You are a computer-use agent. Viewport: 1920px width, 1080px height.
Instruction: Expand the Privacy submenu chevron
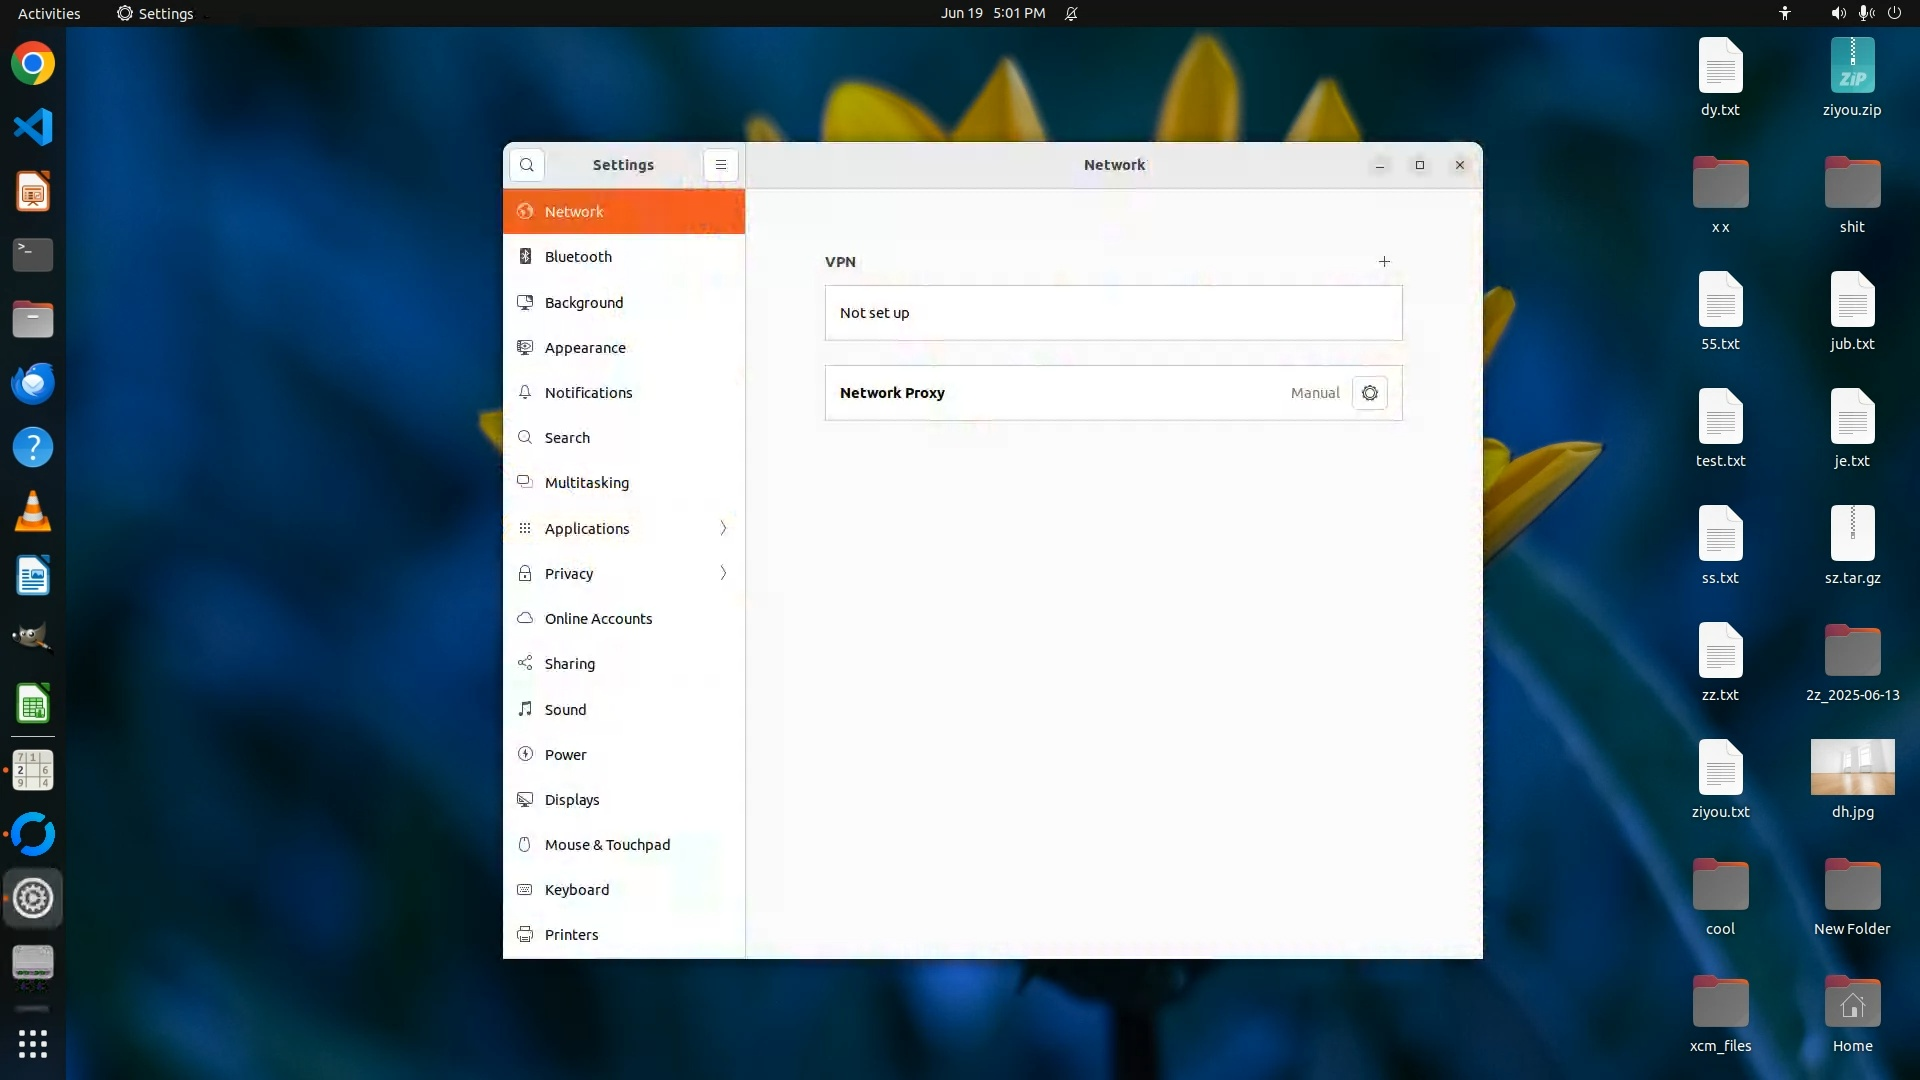click(x=723, y=573)
